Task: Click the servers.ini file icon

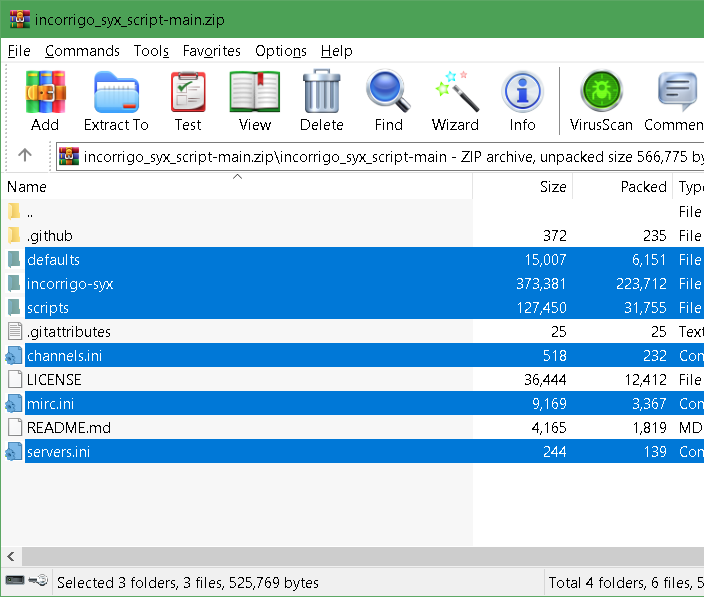Action: click(x=14, y=452)
